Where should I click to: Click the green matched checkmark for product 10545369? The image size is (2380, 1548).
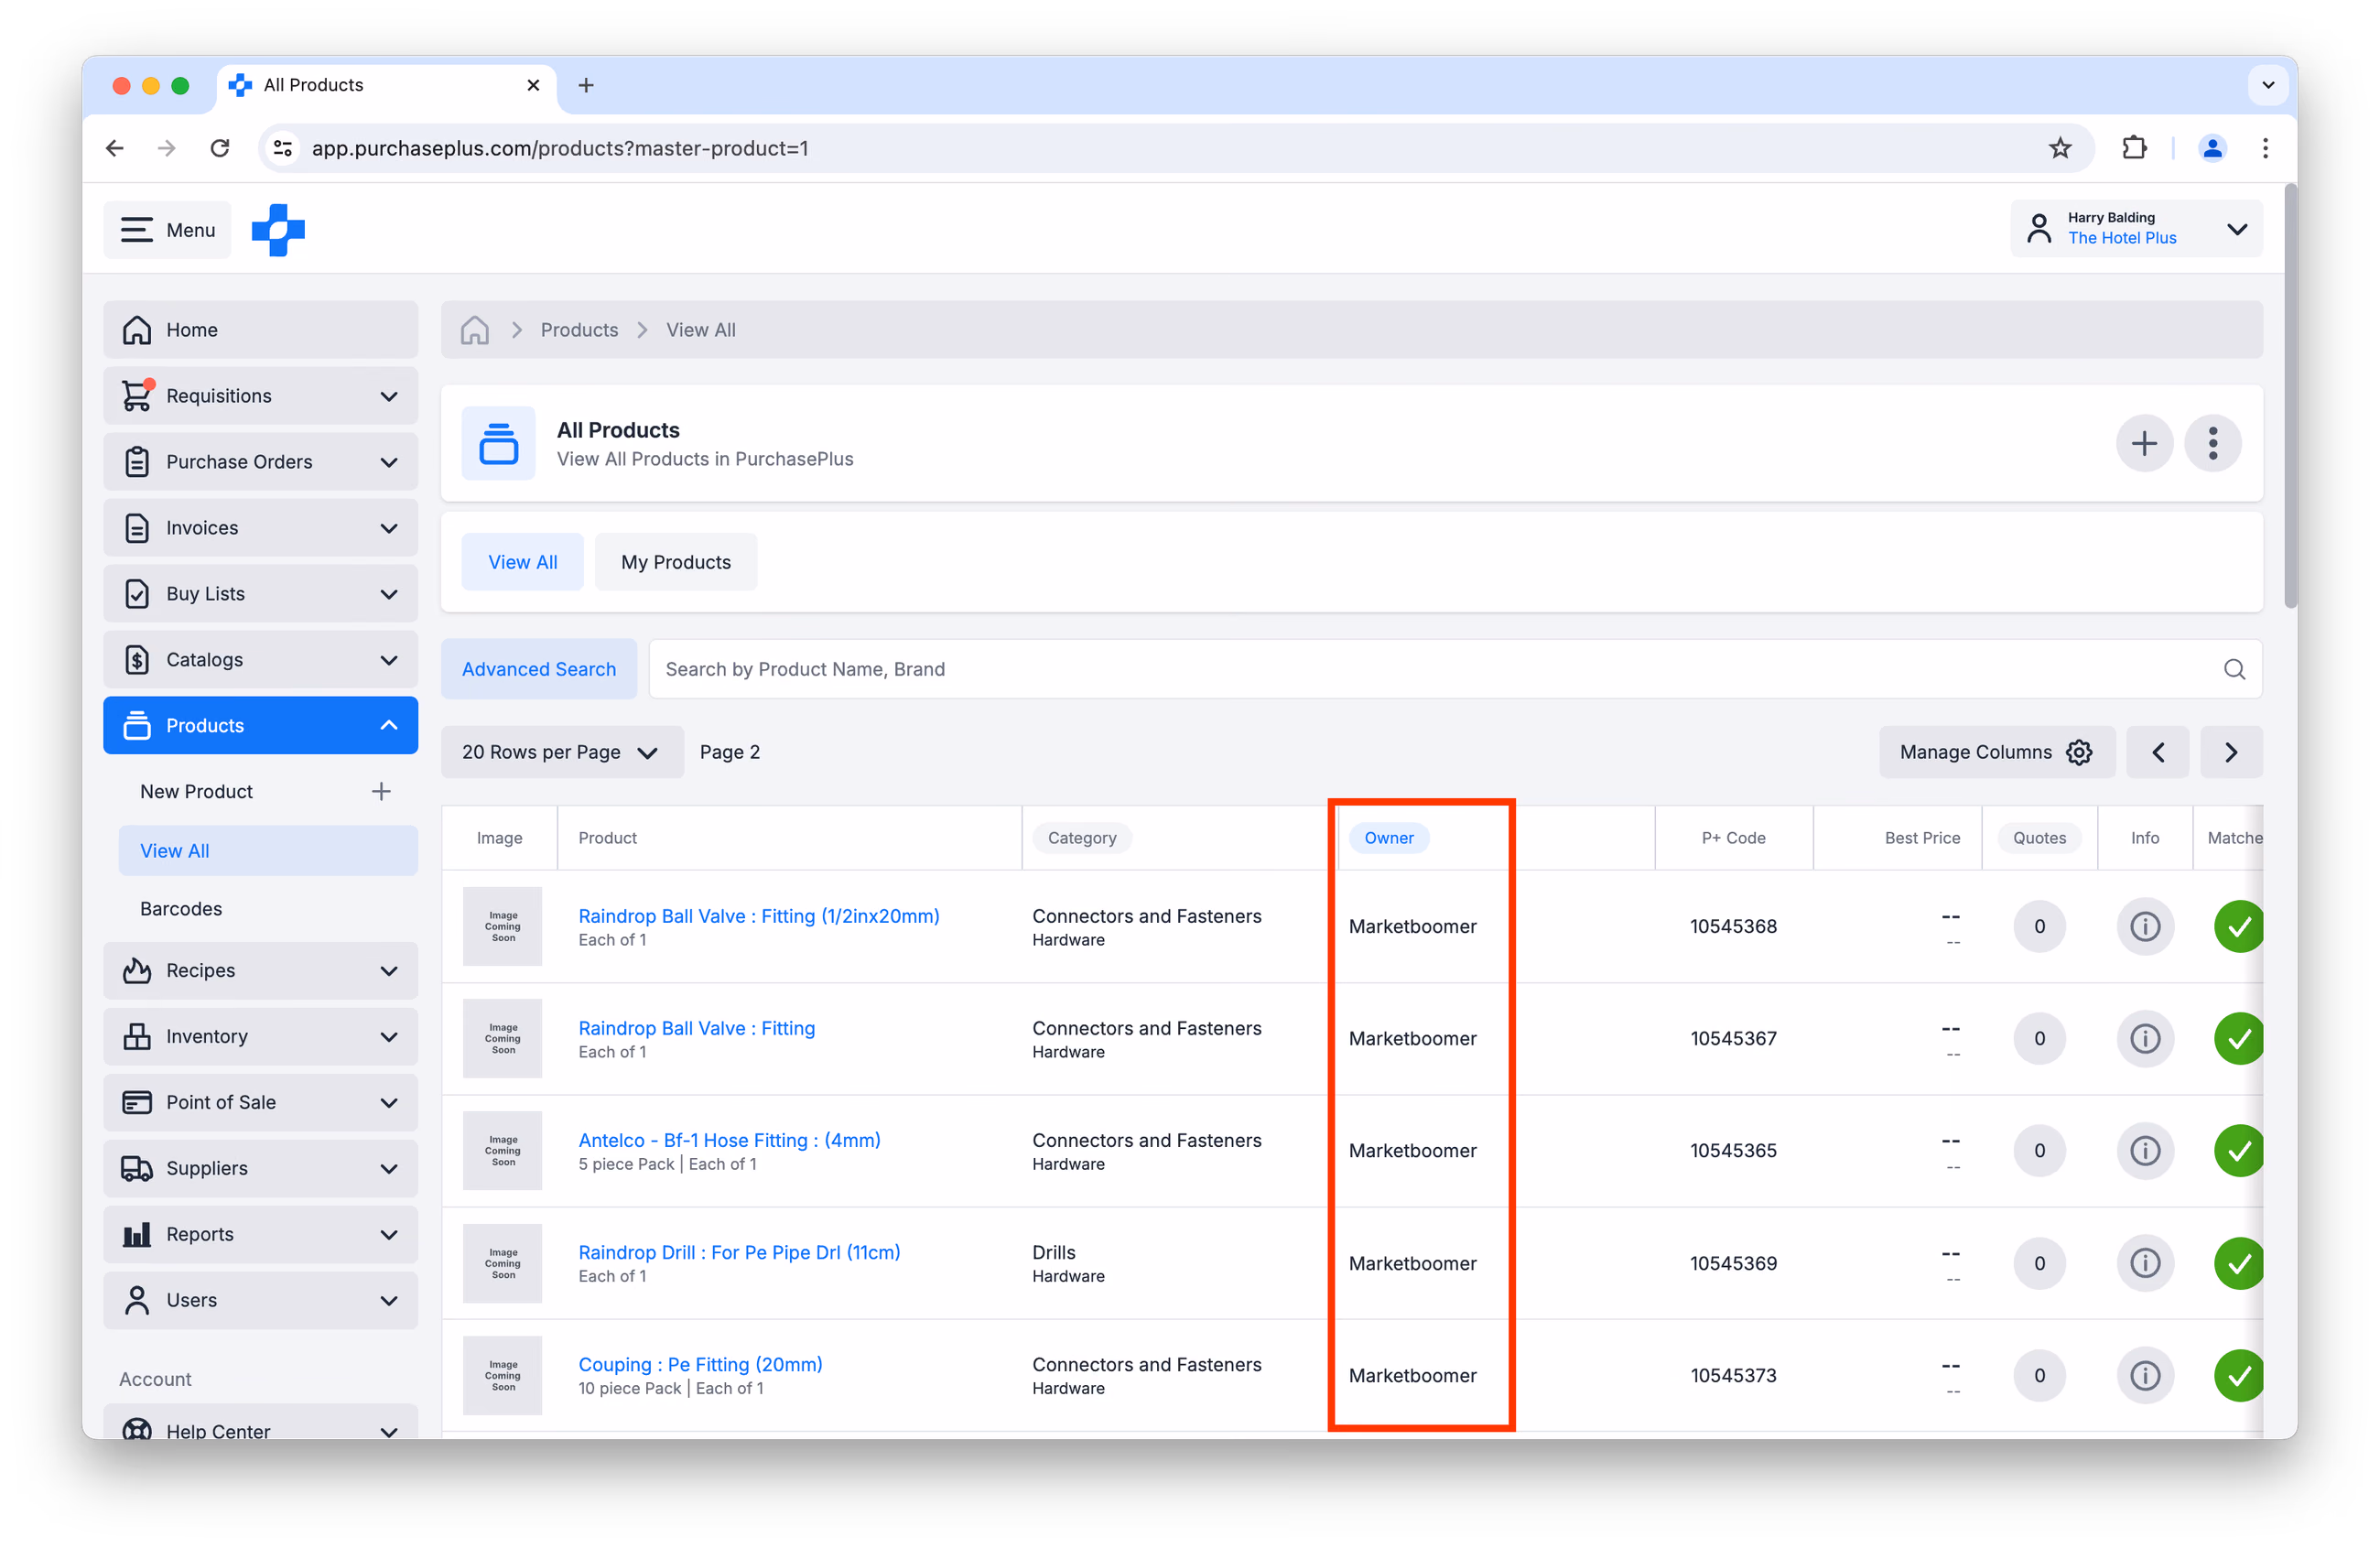[2239, 1264]
